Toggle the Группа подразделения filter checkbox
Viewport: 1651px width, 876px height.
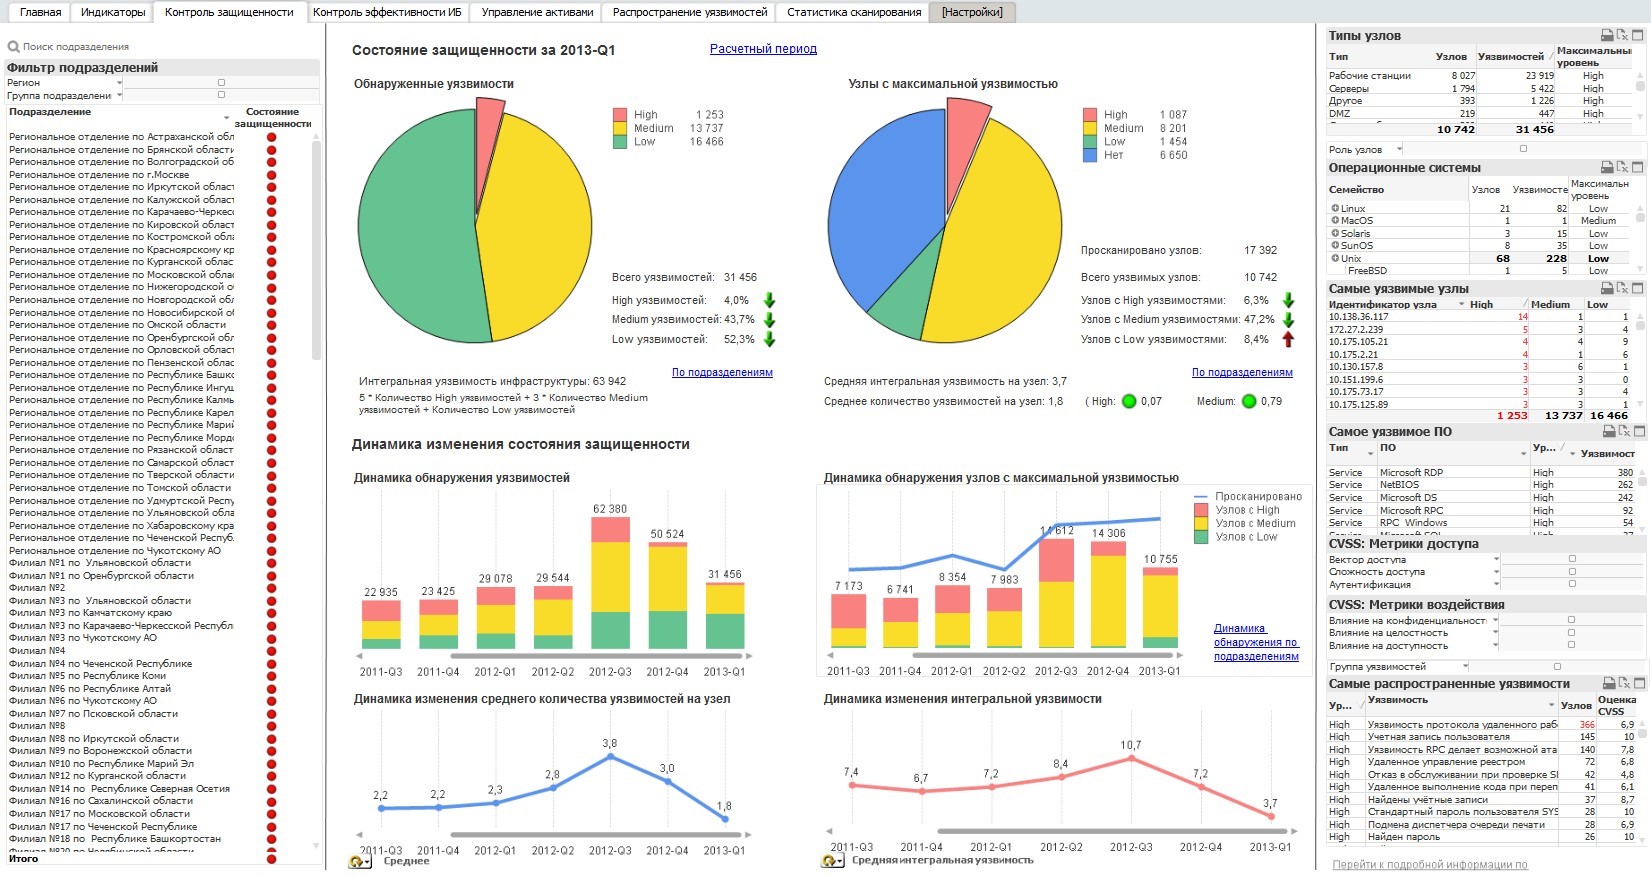click(x=221, y=95)
